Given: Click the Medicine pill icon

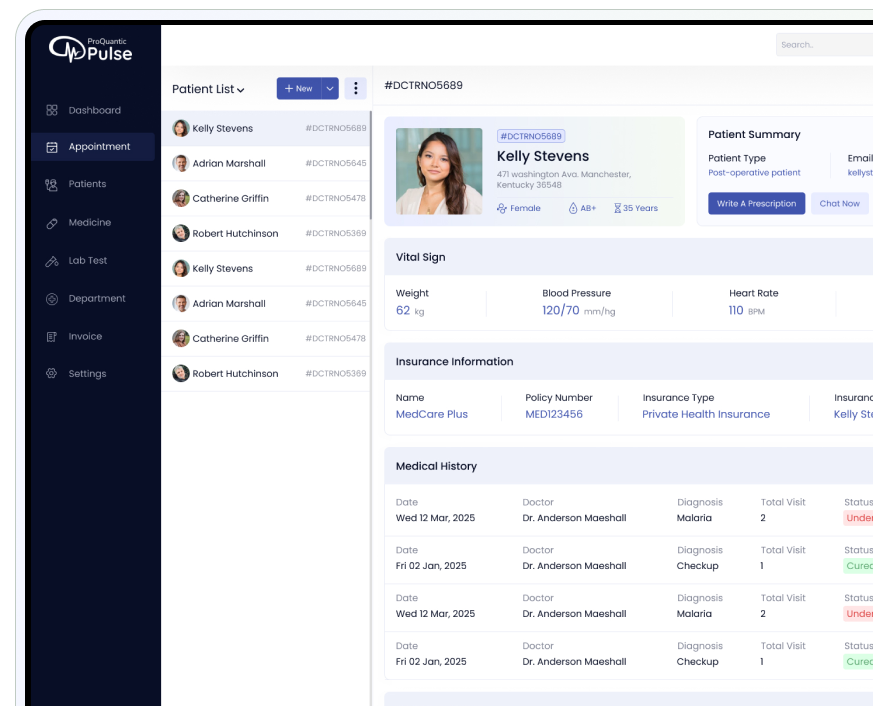Looking at the screenshot, I should pos(52,223).
